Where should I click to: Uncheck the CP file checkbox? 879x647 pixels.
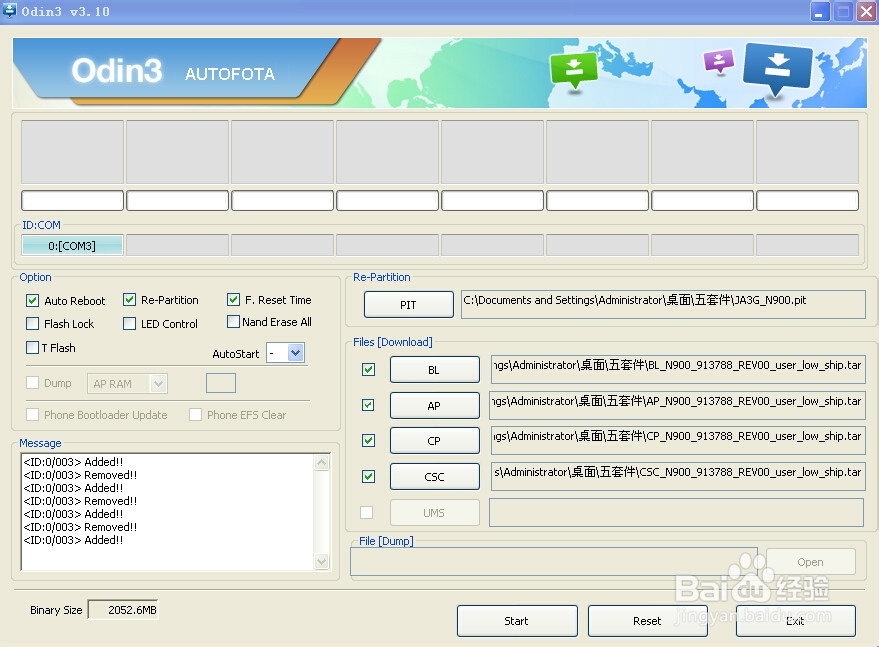pos(368,441)
